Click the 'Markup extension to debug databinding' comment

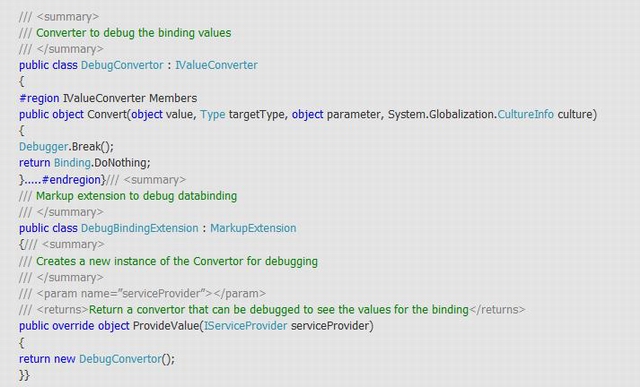[136, 196]
